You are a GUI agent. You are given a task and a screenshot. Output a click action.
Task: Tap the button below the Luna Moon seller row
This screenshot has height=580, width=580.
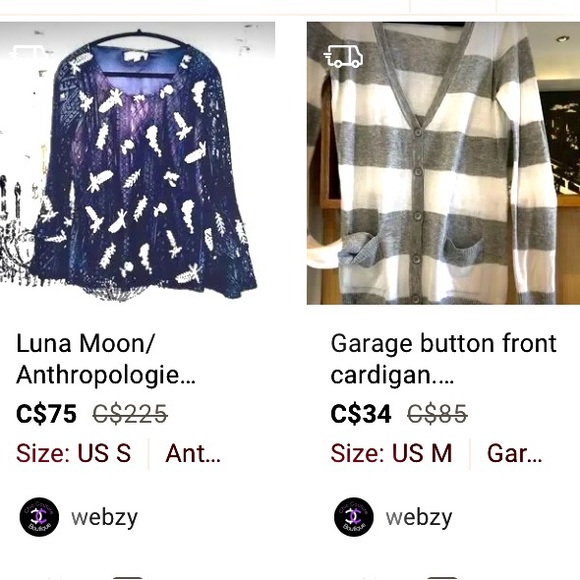click(128, 577)
